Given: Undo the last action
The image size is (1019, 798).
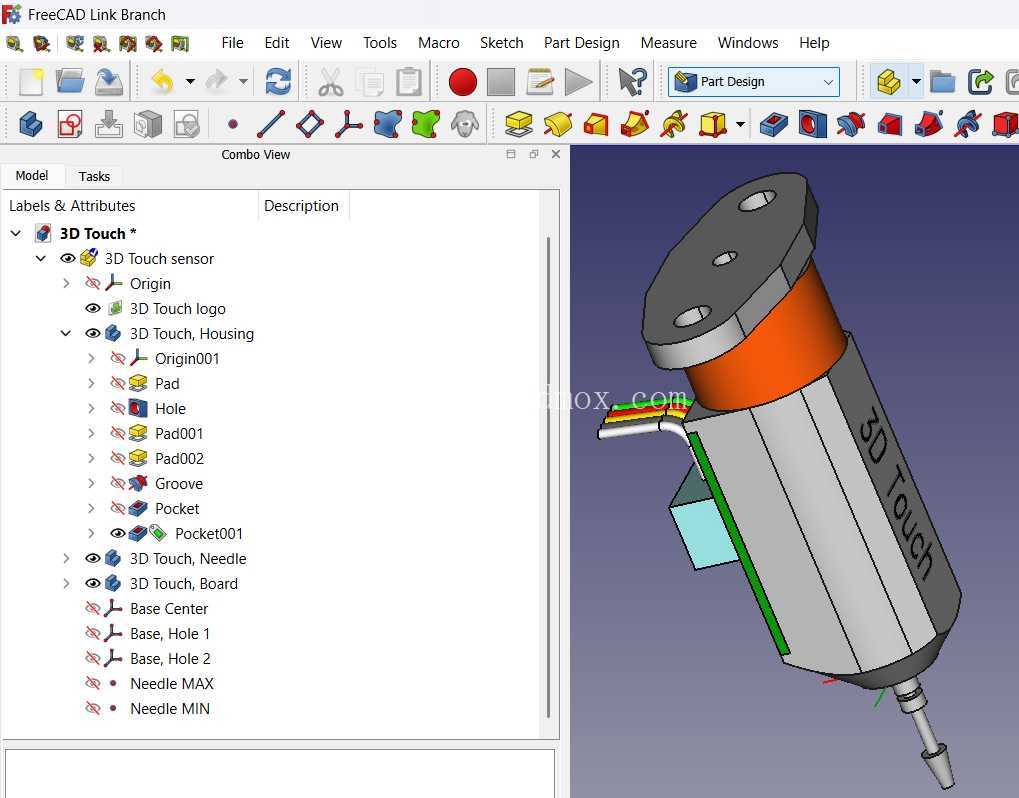Looking at the screenshot, I should 162,82.
